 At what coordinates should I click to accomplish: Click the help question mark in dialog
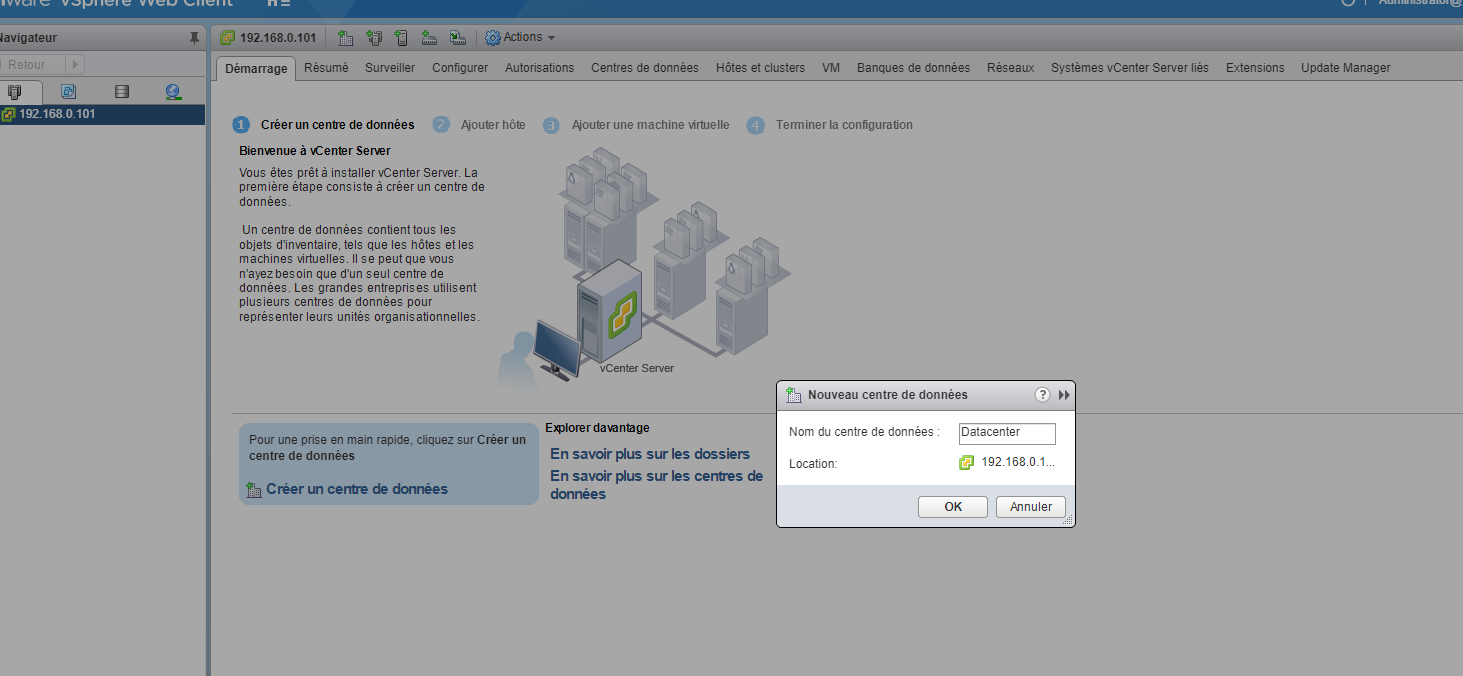[x=1042, y=395]
